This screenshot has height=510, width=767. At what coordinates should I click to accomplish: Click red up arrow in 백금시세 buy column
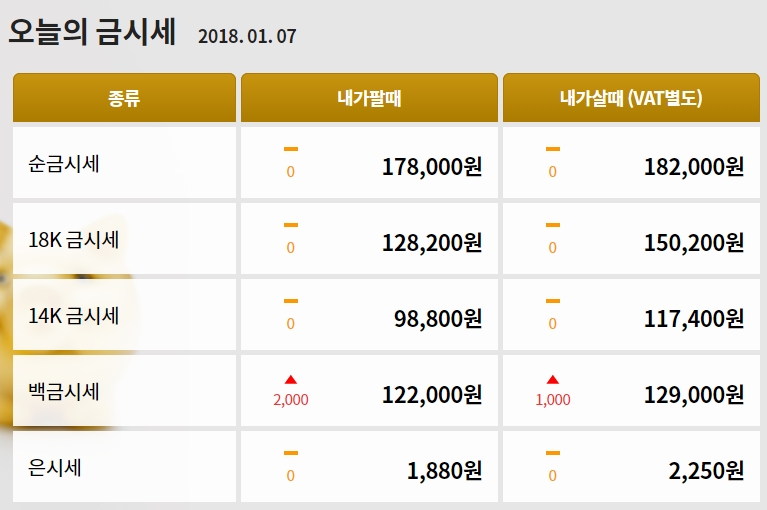click(553, 380)
